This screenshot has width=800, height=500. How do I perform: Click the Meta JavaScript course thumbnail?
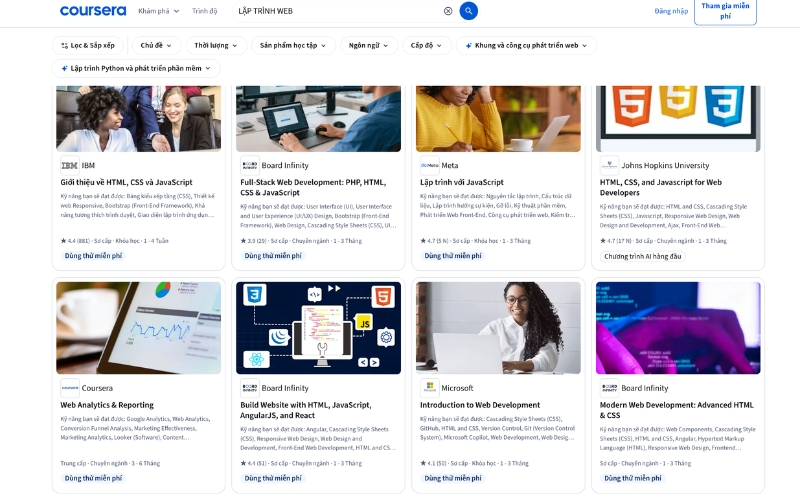(498, 118)
